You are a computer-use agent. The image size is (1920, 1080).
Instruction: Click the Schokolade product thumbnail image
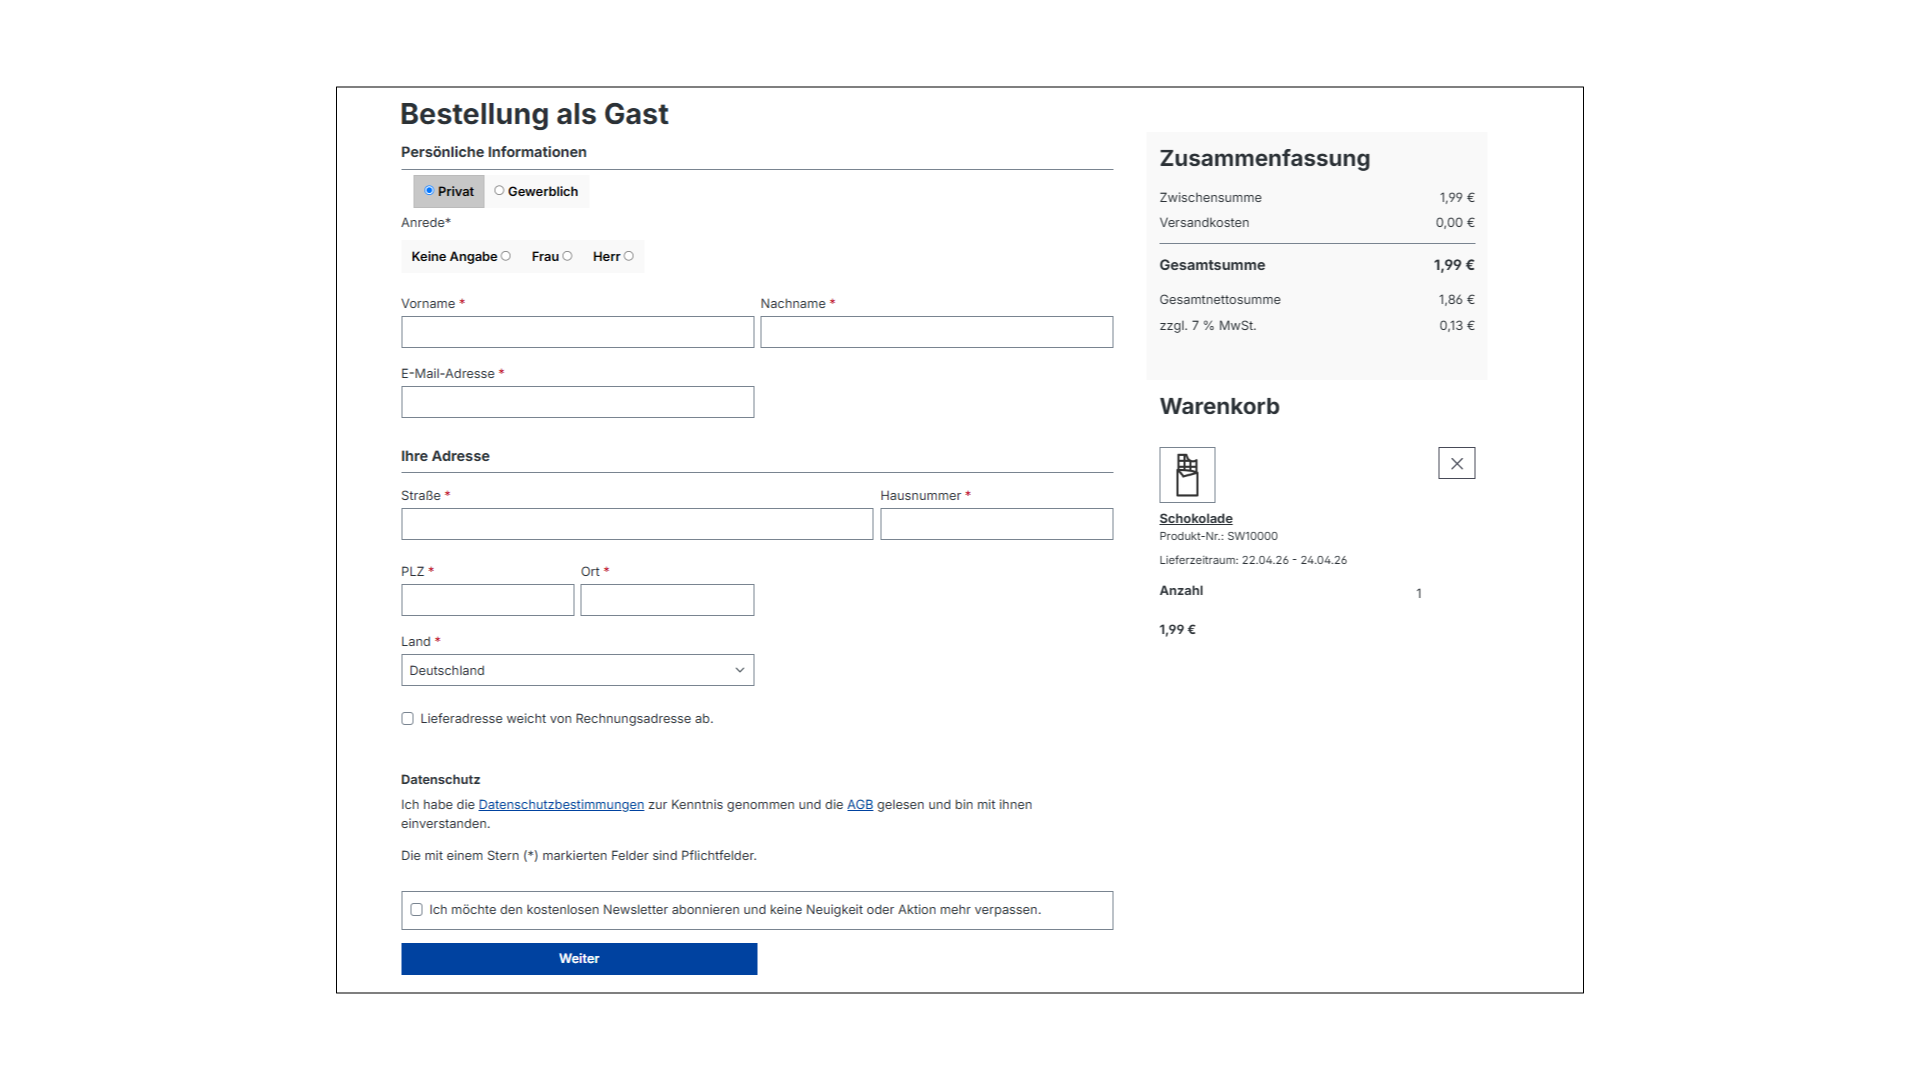coord(1188,474)
